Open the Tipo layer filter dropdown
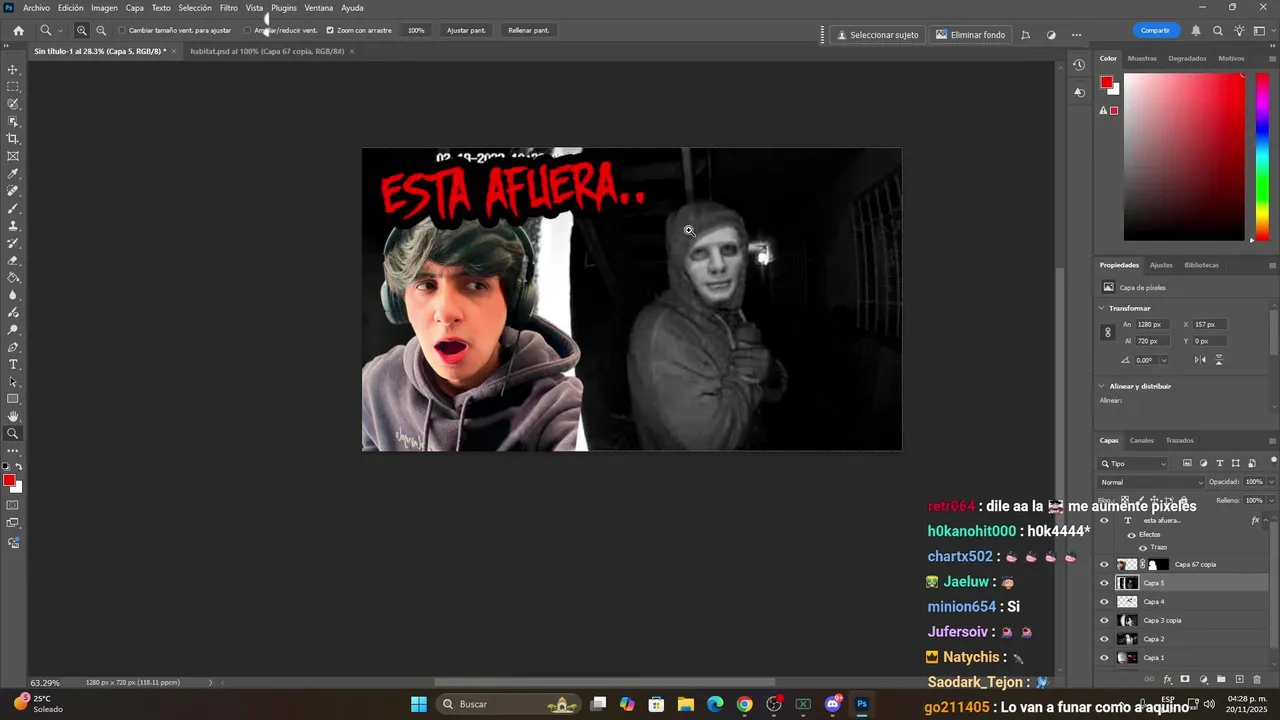The height and width of the screenshot is (720, 1280). [1133, 463]
